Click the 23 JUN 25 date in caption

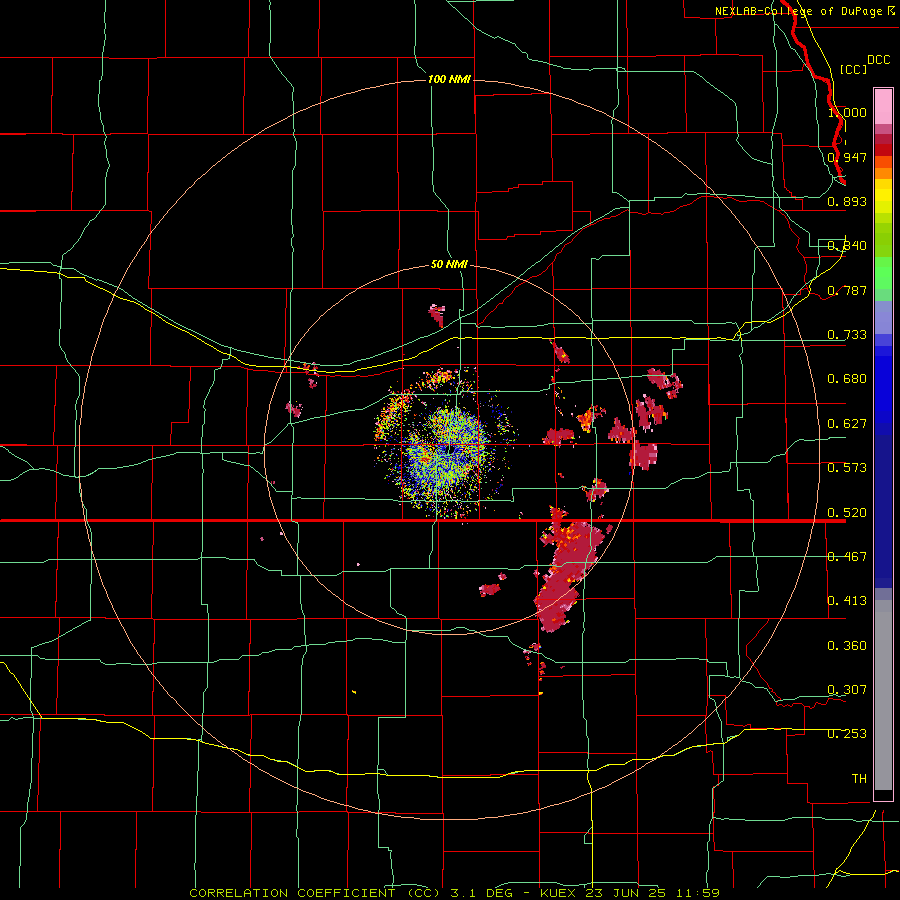626,893
